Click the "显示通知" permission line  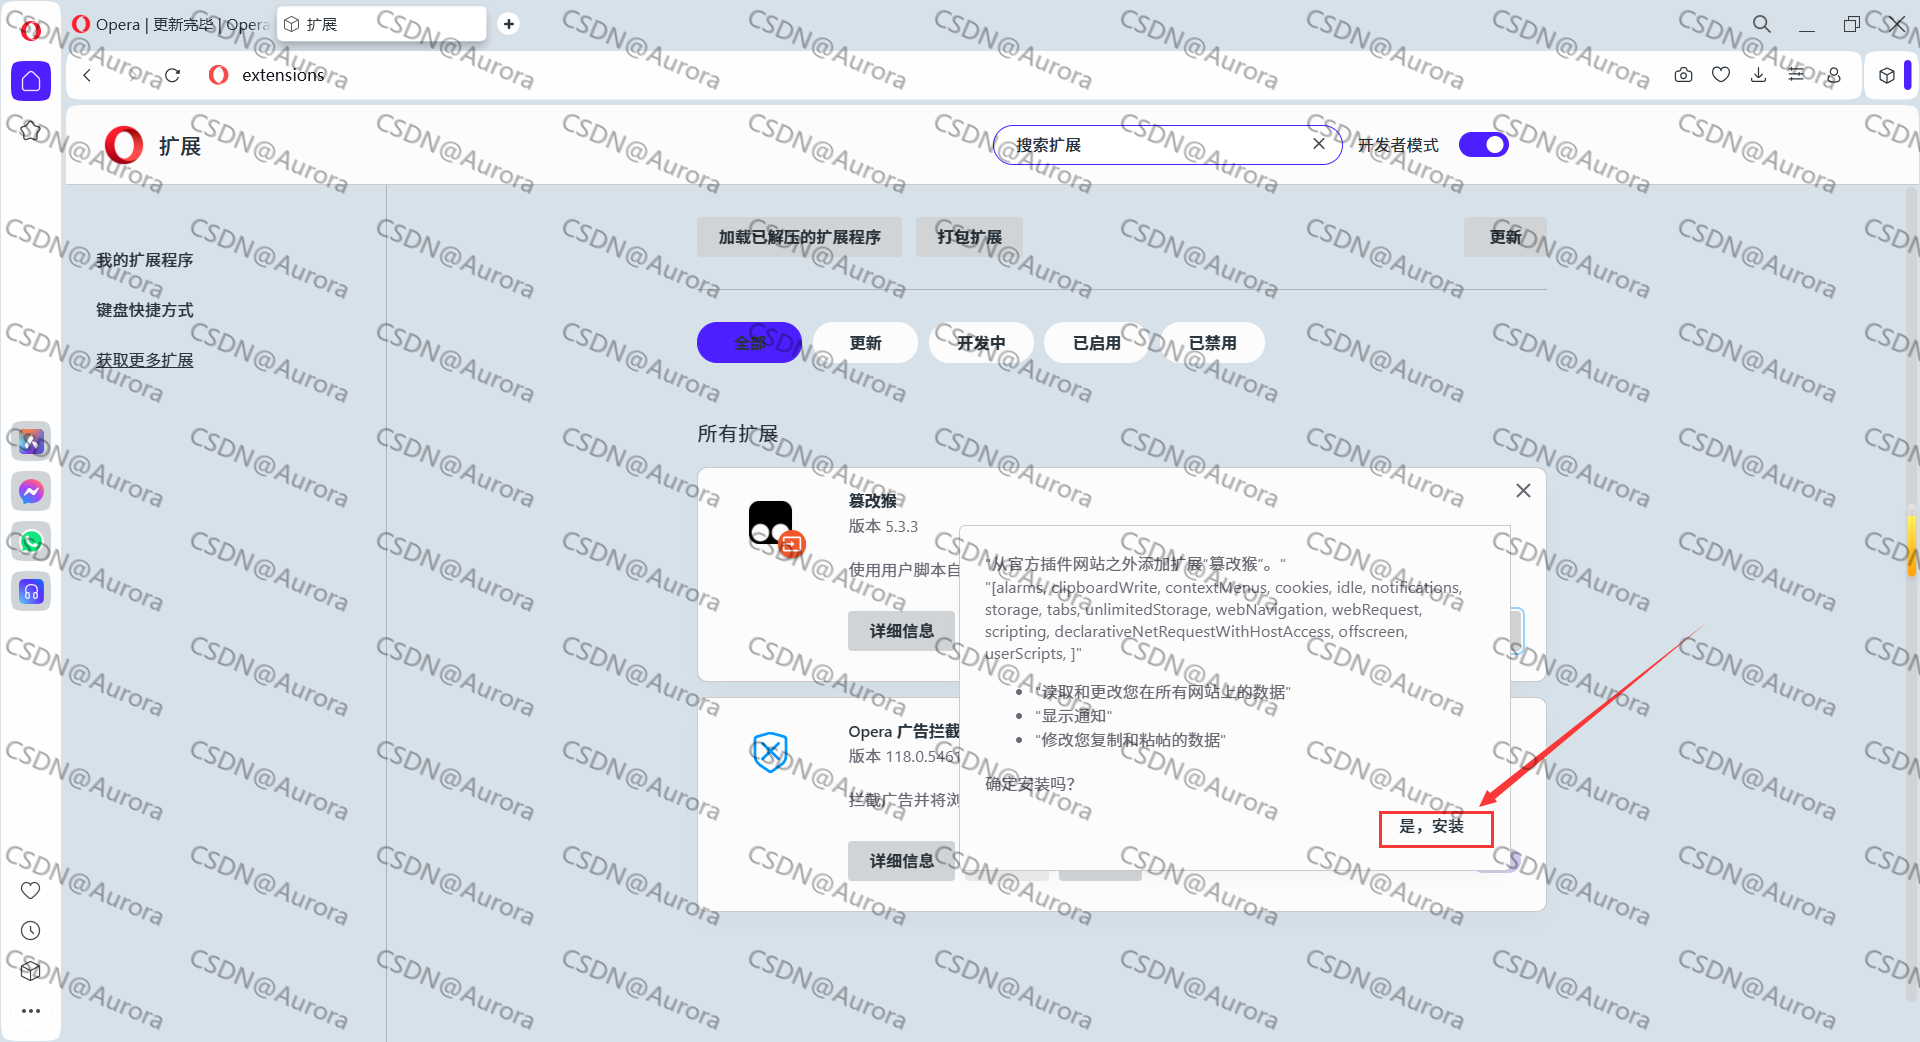pyautogui.click(x=1075, y=716)
